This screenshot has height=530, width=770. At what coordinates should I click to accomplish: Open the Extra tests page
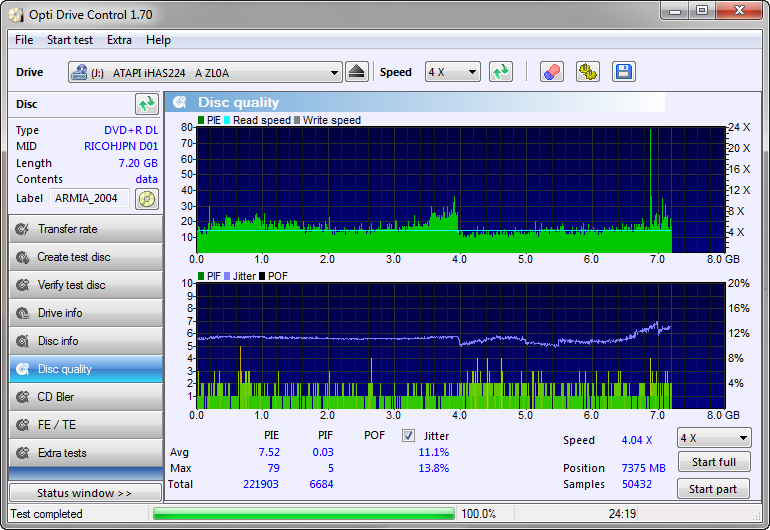click(x=86, y=453)
